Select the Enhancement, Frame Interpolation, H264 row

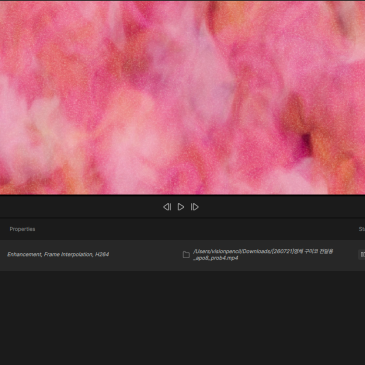(182, 255)
